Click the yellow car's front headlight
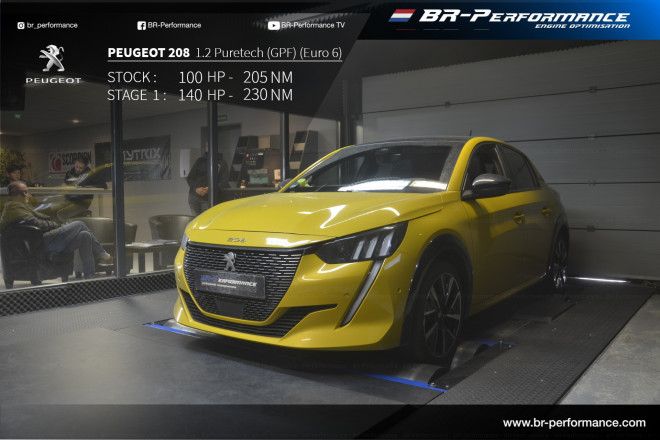The height and width of the screenshot is (440, 660). (364, 245)
